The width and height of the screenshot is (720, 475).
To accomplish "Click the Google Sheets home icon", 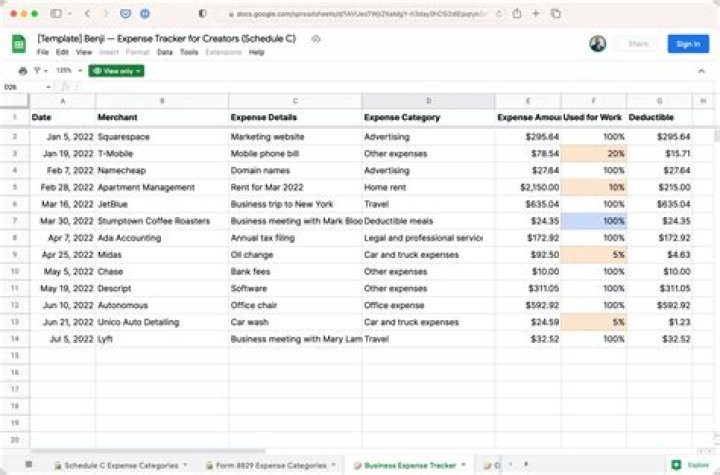I will (x=17, y=44).
